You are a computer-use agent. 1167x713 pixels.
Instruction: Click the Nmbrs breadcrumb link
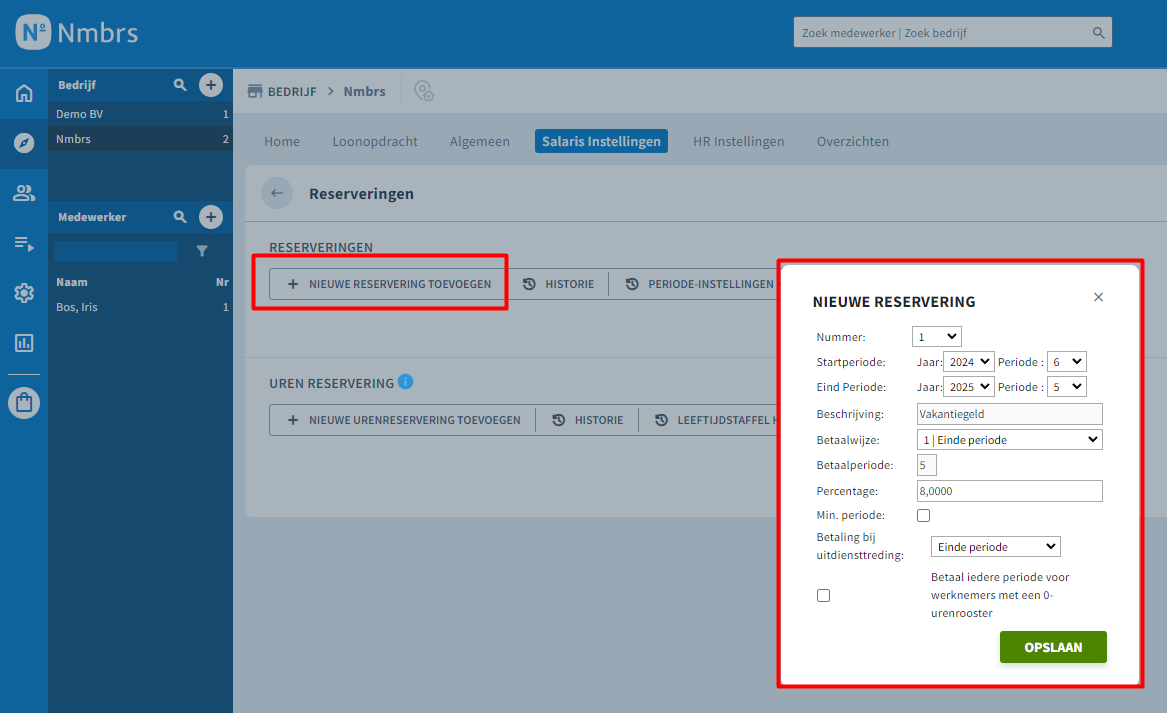(x=365, y=91)
